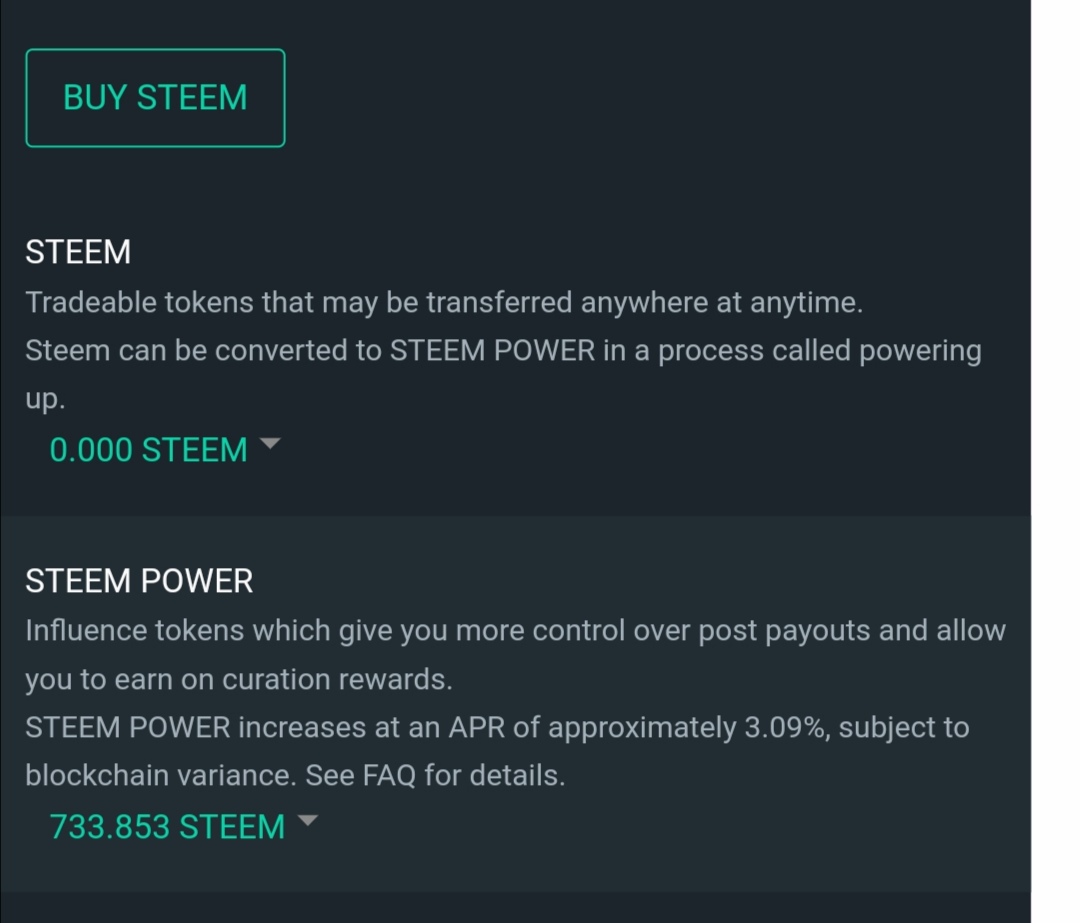This screenshot has height=923, width=1080.
Task: Click "See FAQ for details" text
Action: click(x=435, y=775)
